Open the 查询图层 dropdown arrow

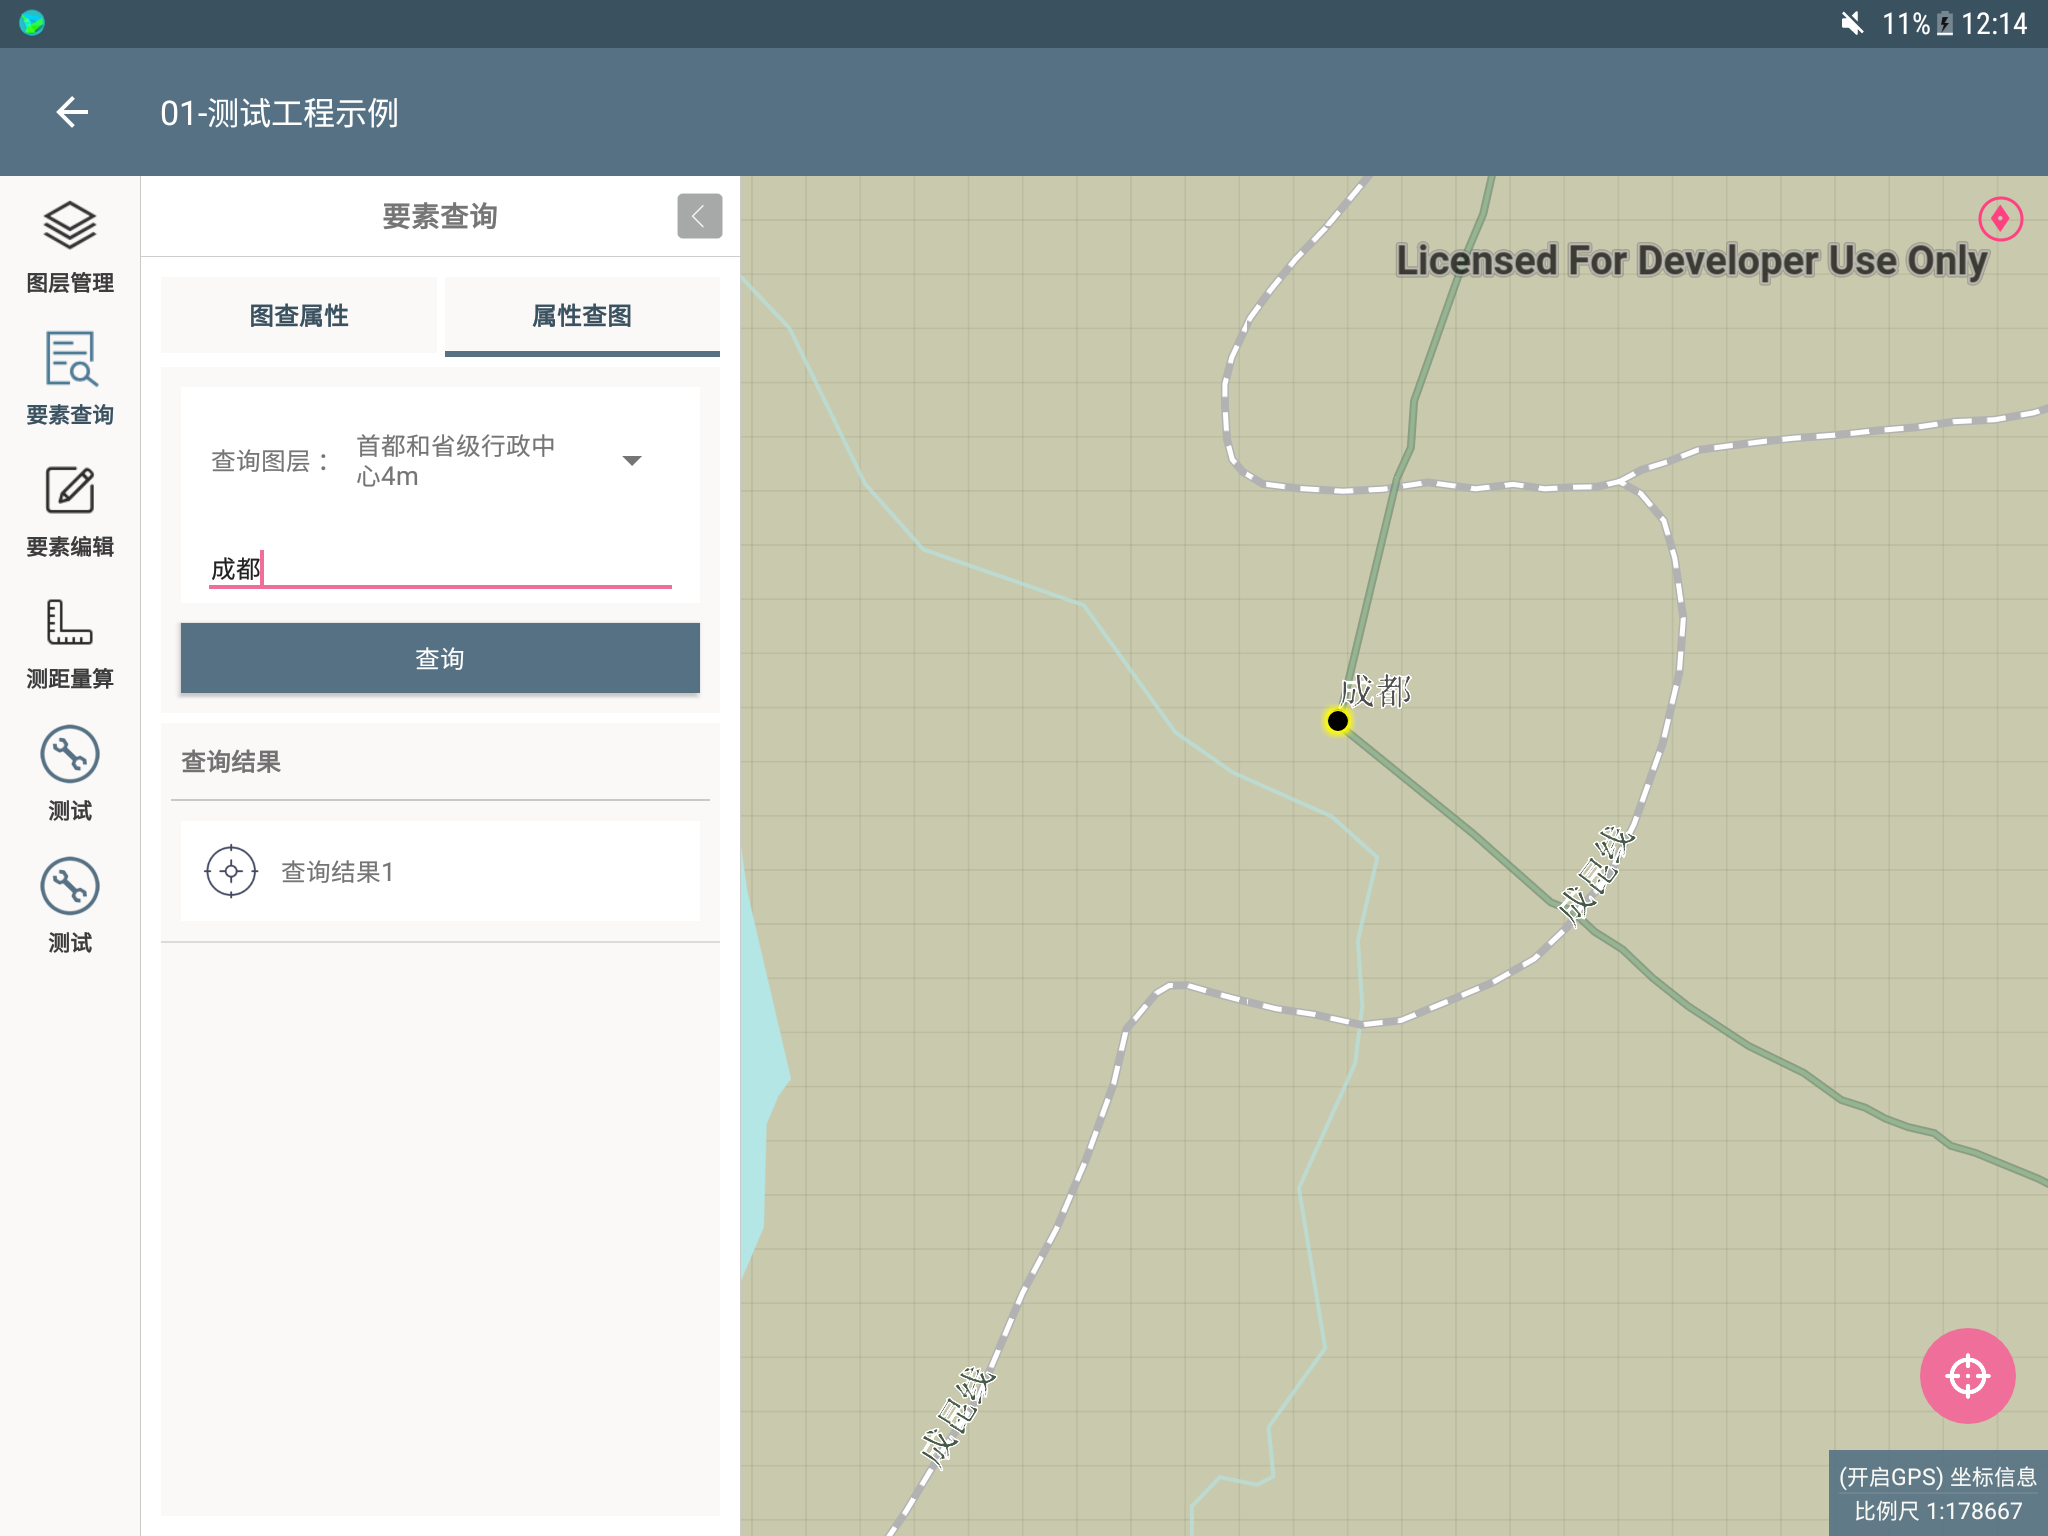coord(632,461)
